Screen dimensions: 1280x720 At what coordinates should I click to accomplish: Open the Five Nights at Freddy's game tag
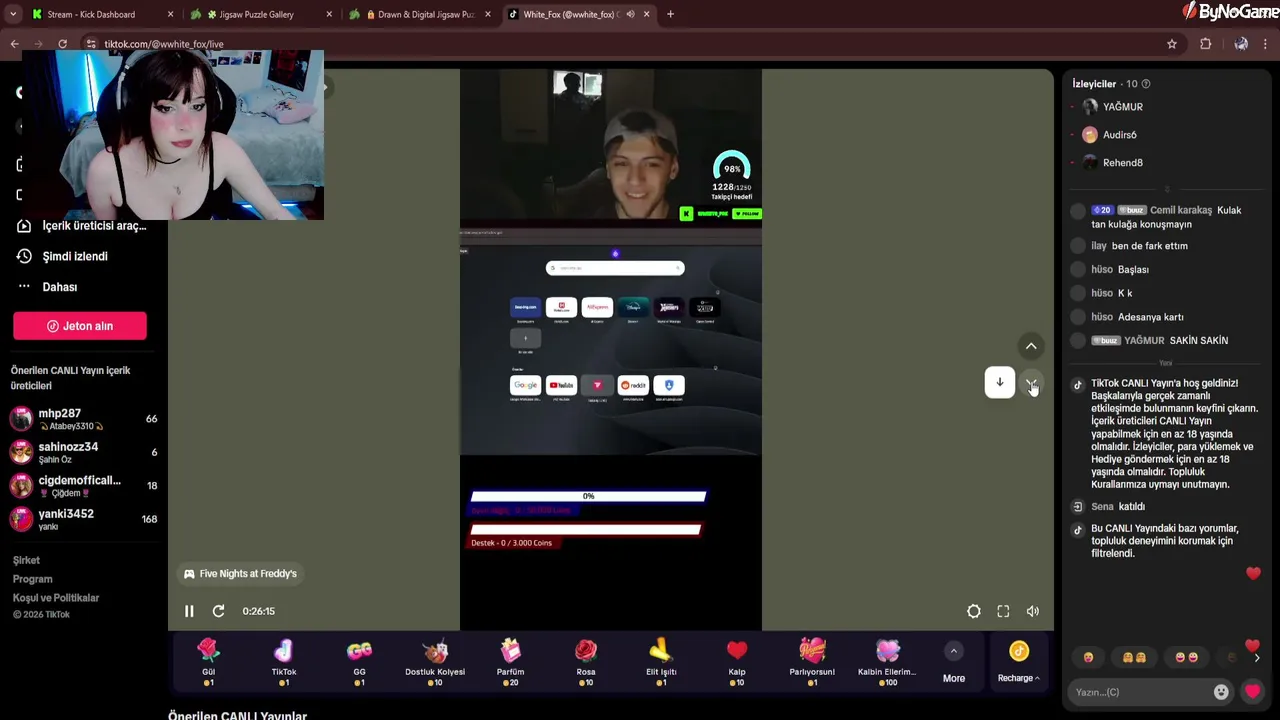tap(240, 574)
